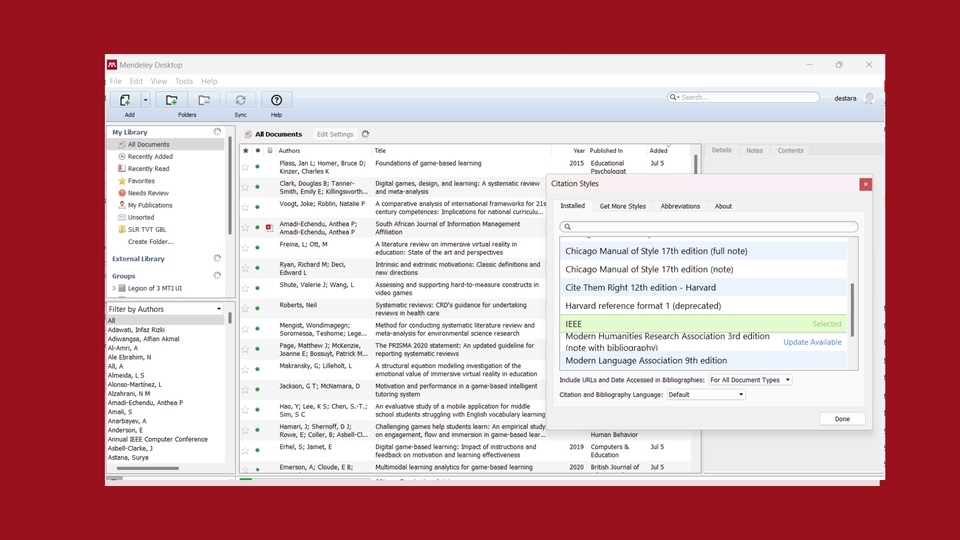Open the About tab in Citation Styles

click(x=723, y=206)
